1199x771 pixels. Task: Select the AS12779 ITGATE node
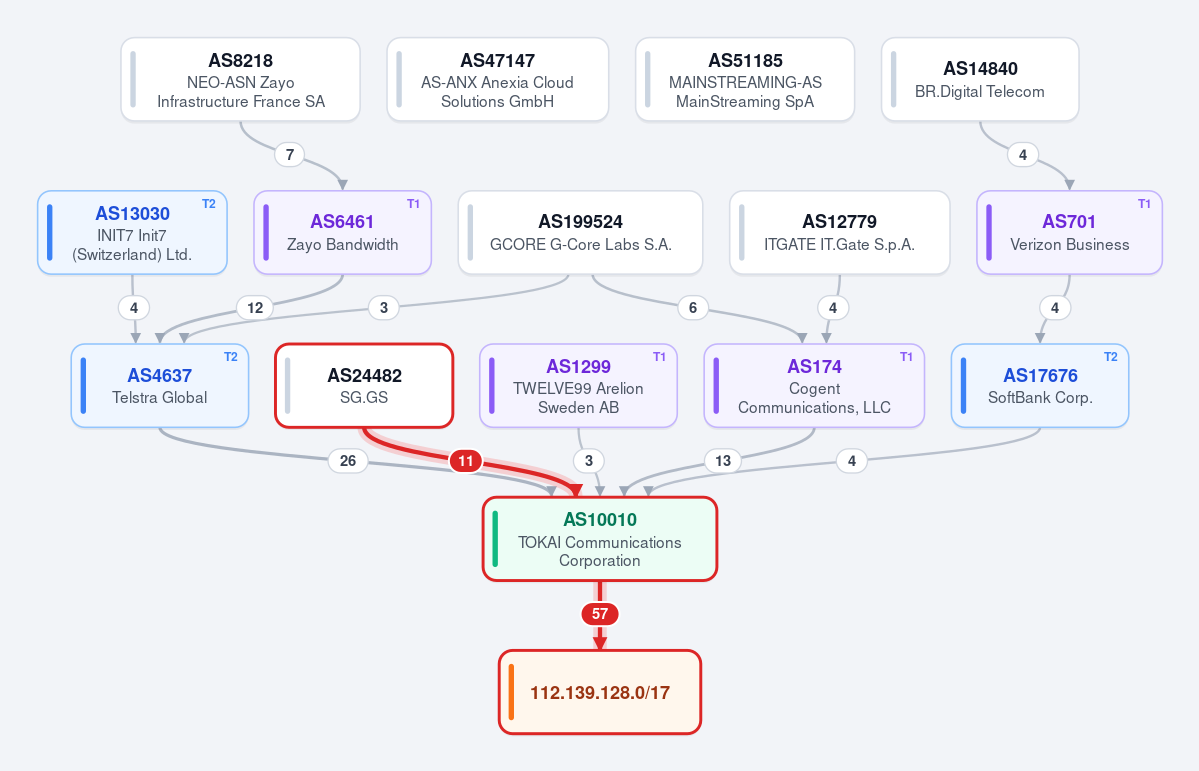point(840,233)
